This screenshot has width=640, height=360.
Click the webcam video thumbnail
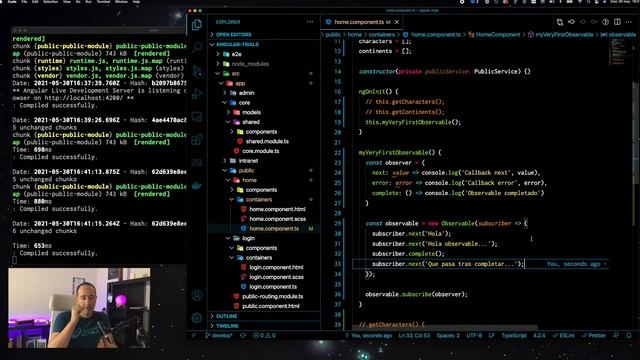pyautogui.click(x=79, y=308)
